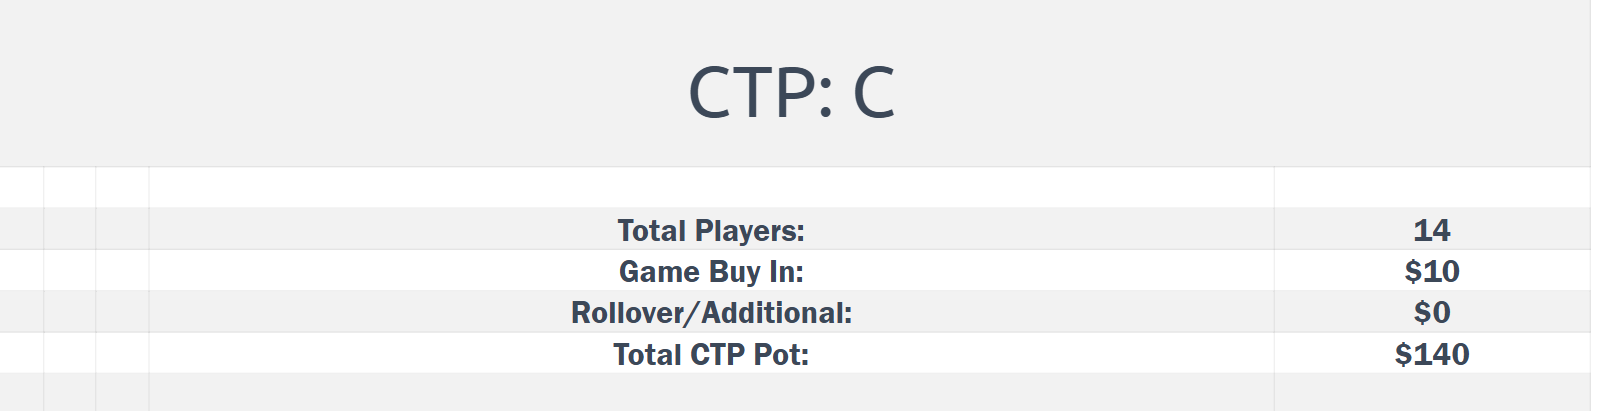Click narrow empty cell directly left of "Rollover/Additional:"
The height and width of the screenshot is (411, 1602).
[122, 313]
